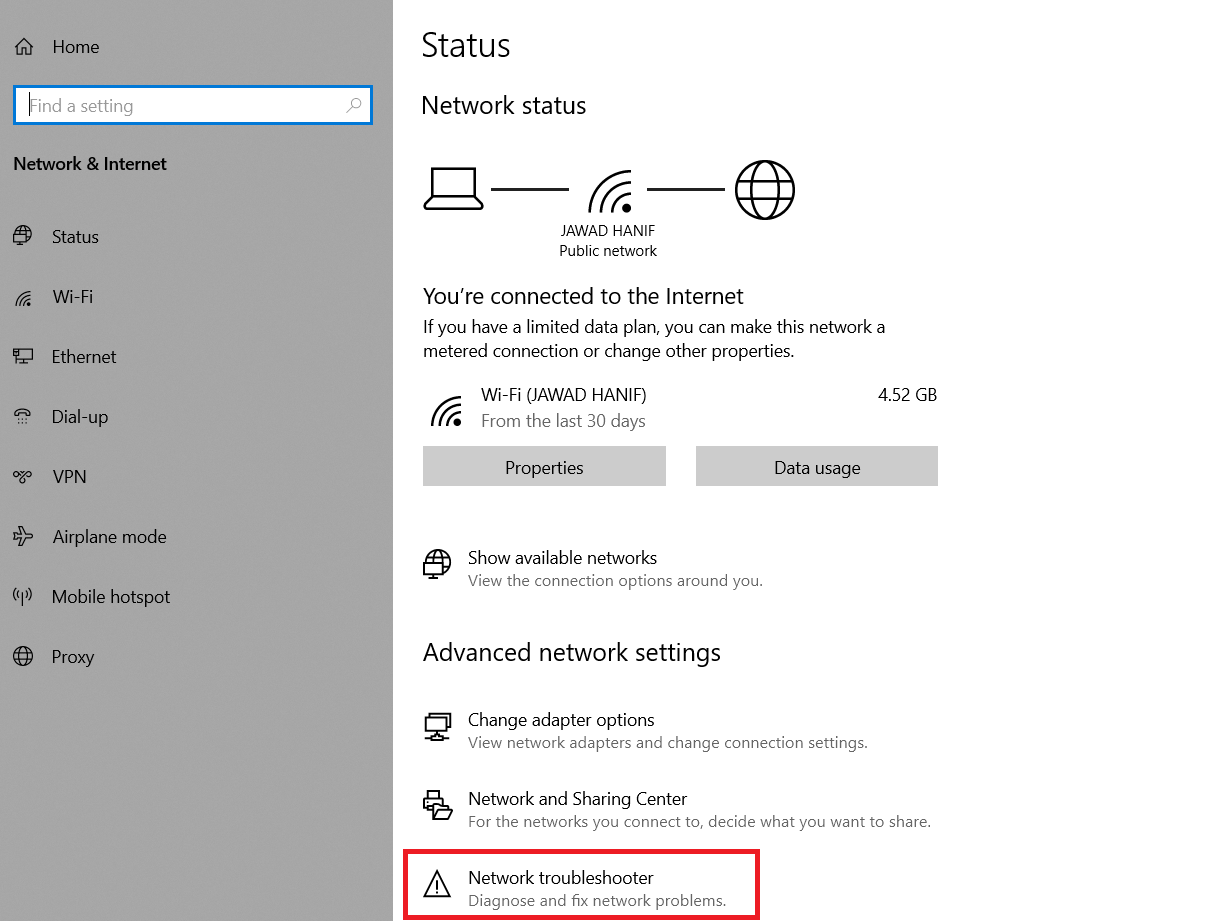Click the Public network label

(x=608, y=251)
